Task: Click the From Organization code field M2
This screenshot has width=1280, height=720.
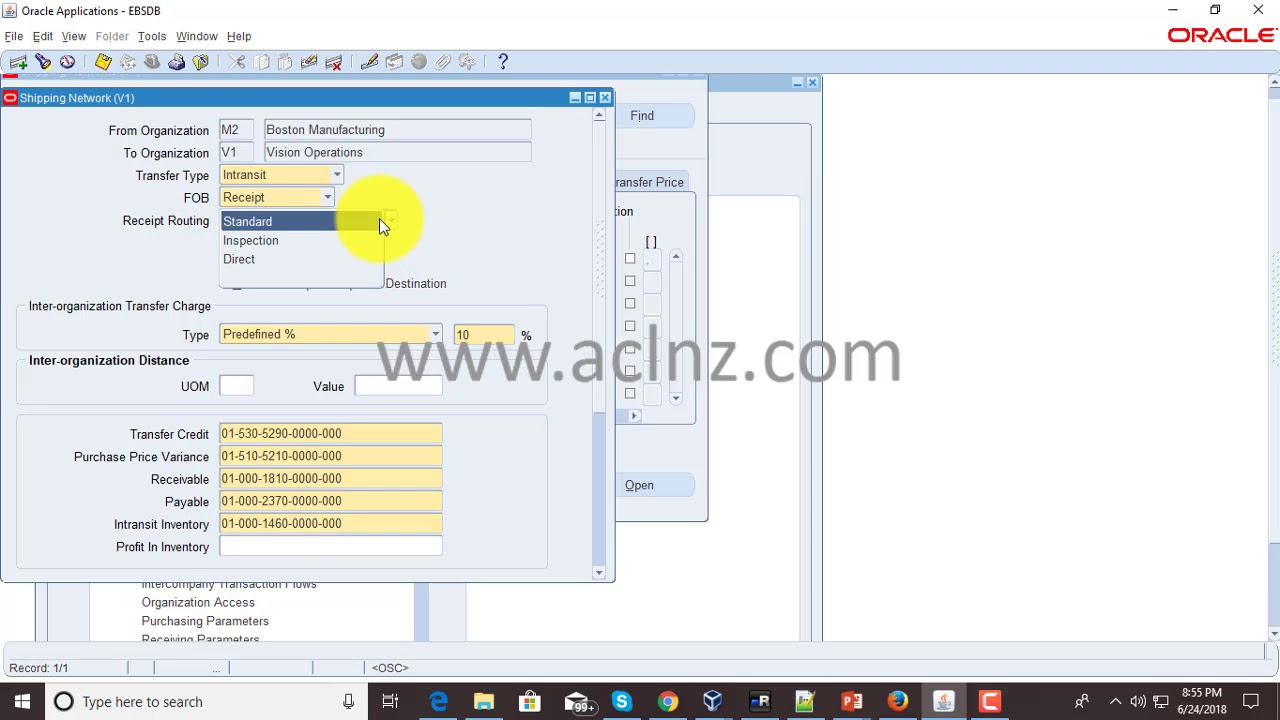Action: pos(236,130)
